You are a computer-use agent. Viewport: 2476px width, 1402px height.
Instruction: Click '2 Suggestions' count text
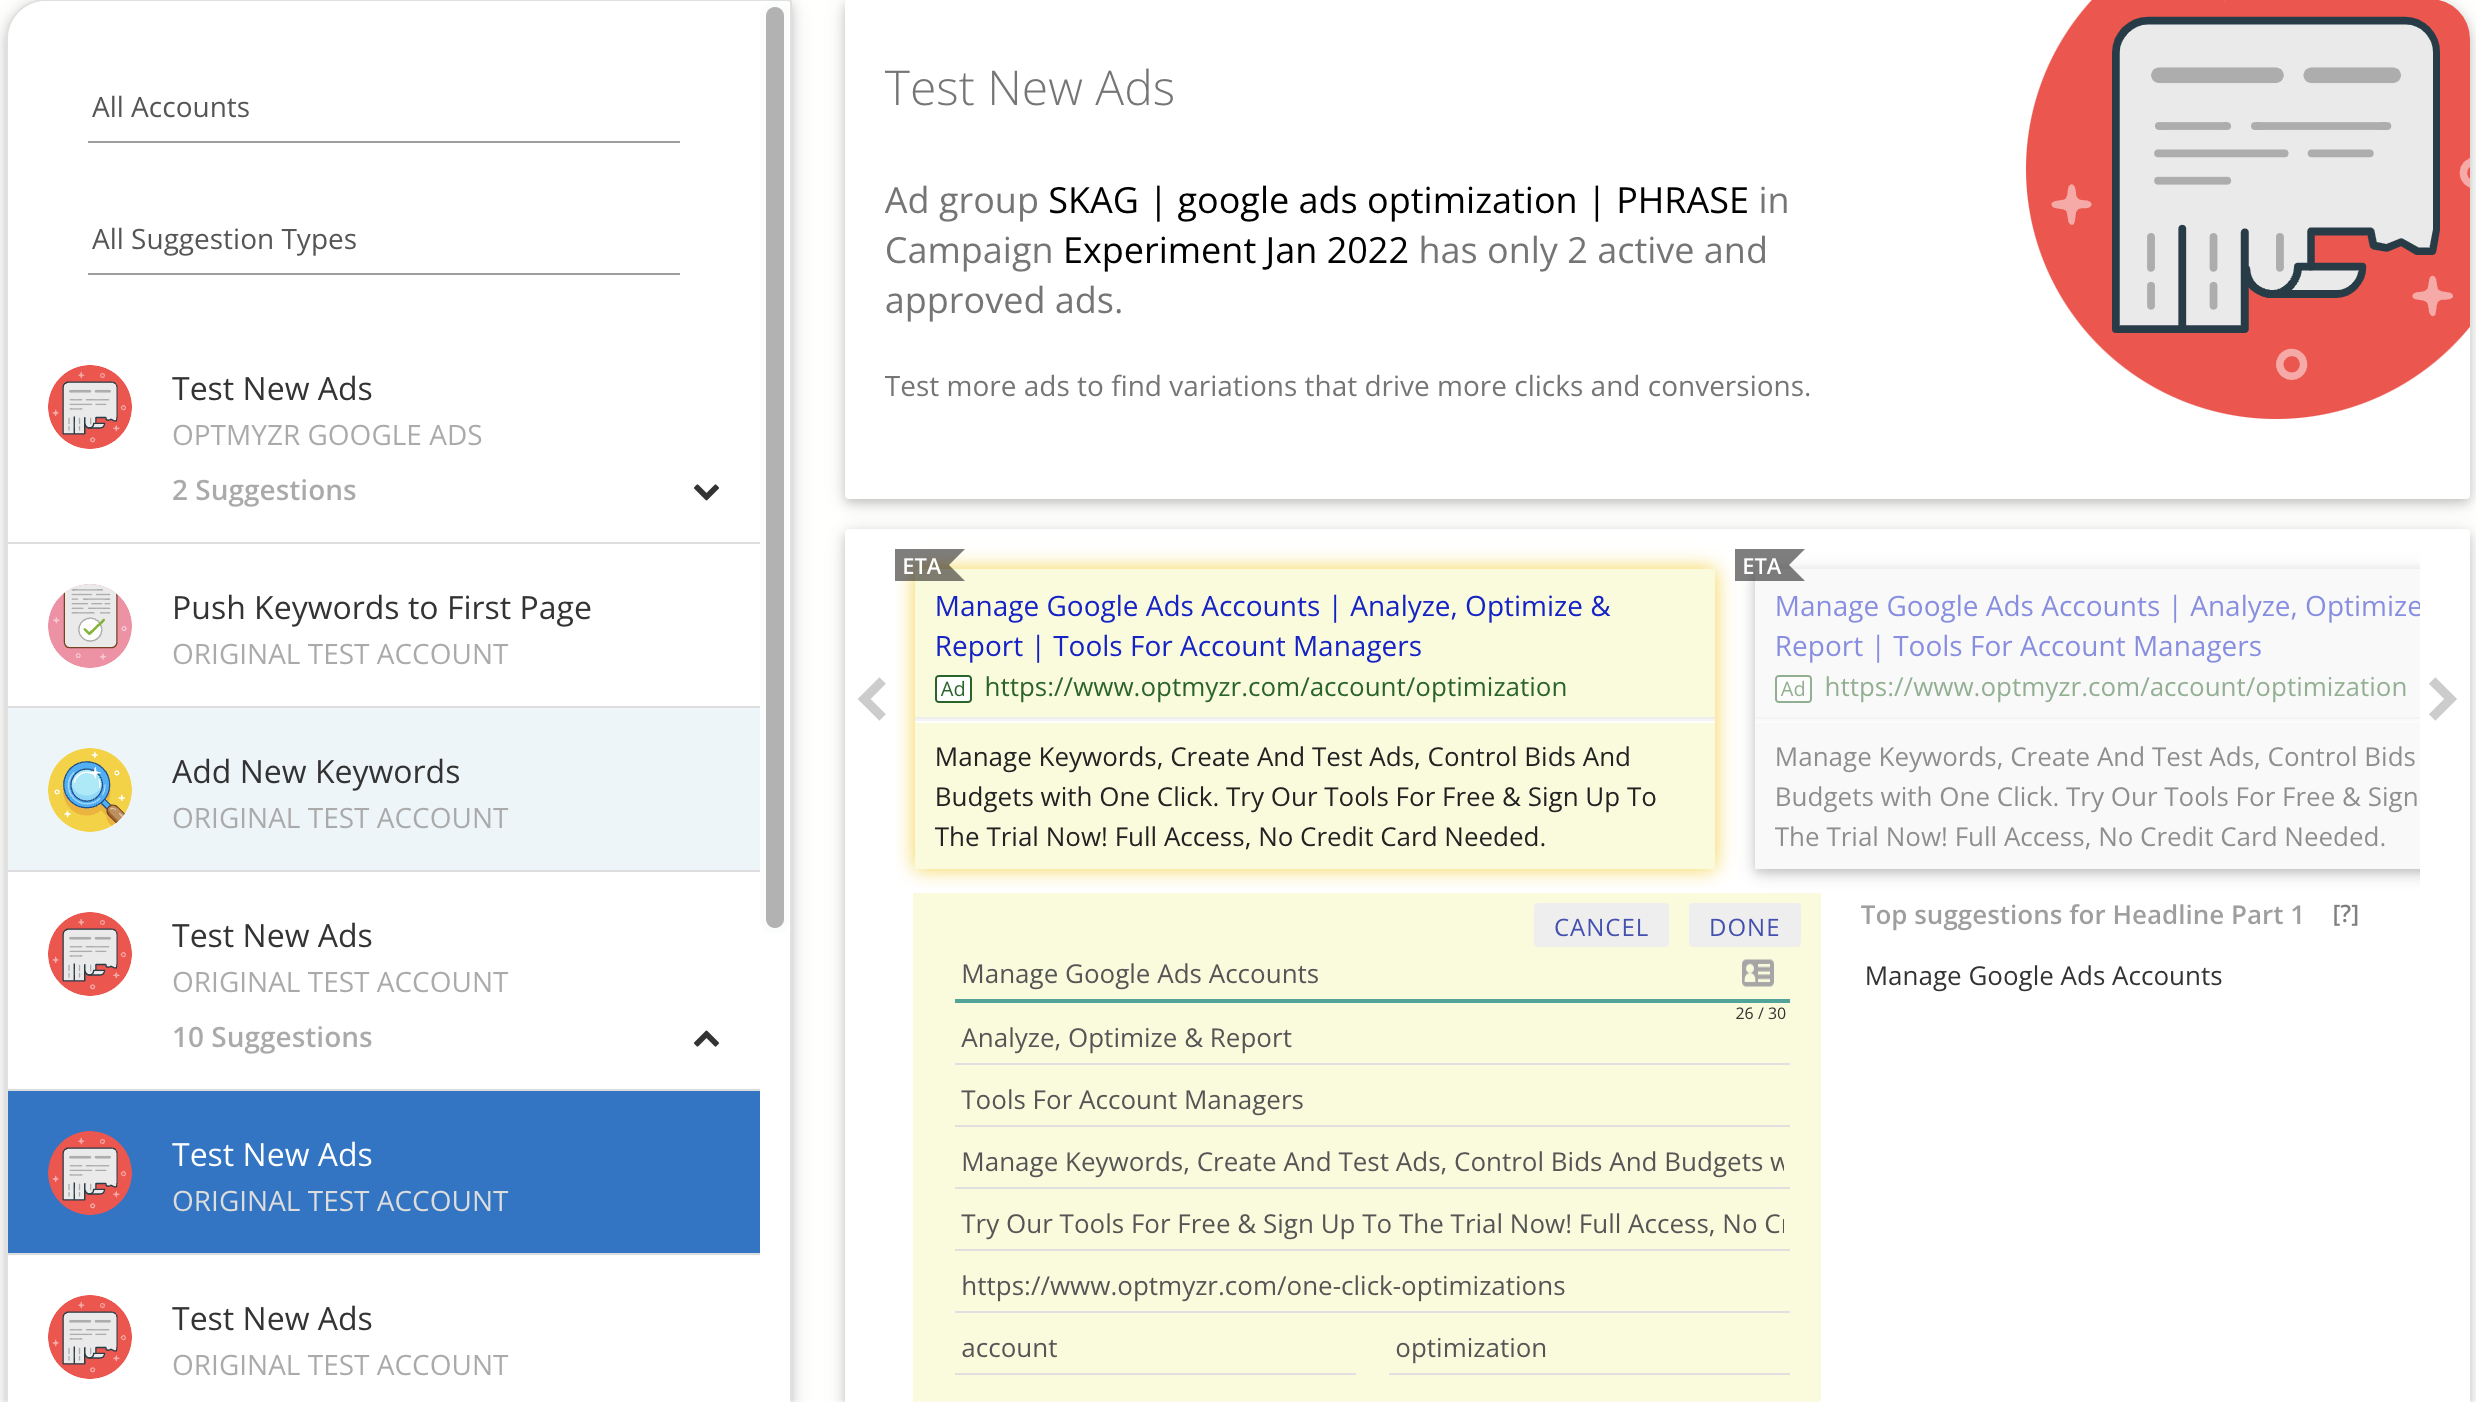[x=264, y=490]
